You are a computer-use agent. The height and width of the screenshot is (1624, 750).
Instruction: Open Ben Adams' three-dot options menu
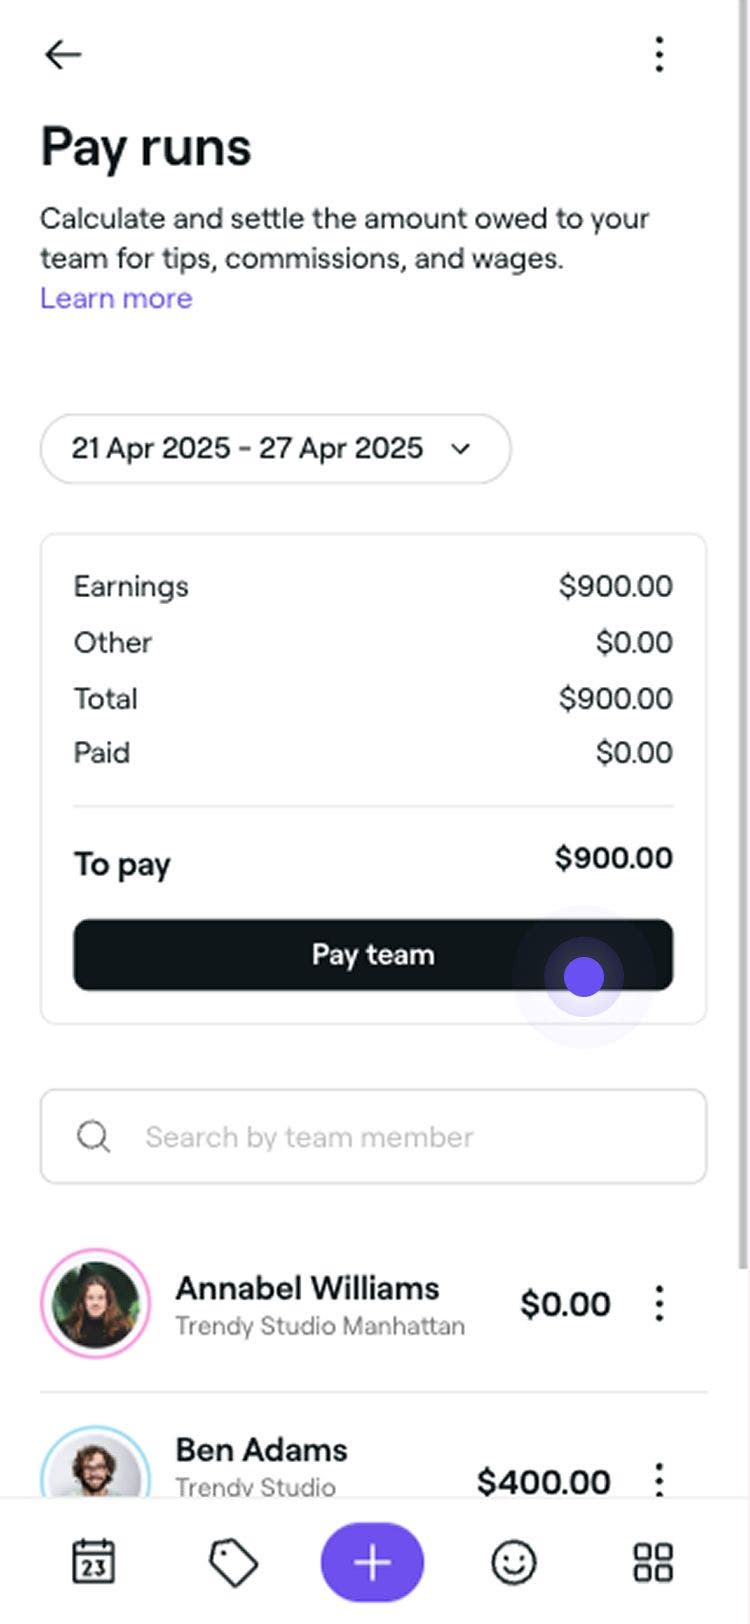(659, 1478)
